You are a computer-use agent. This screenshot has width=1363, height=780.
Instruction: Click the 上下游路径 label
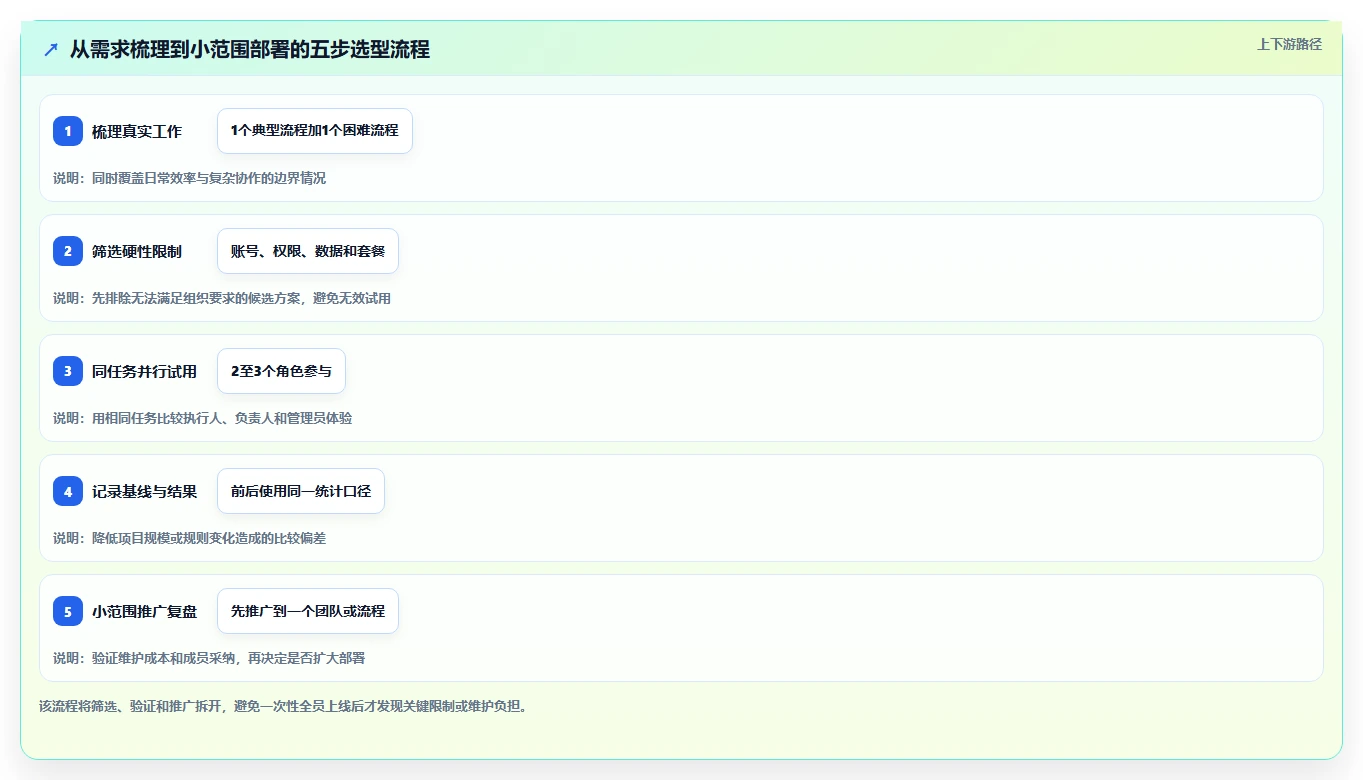tap(1289, 44)
